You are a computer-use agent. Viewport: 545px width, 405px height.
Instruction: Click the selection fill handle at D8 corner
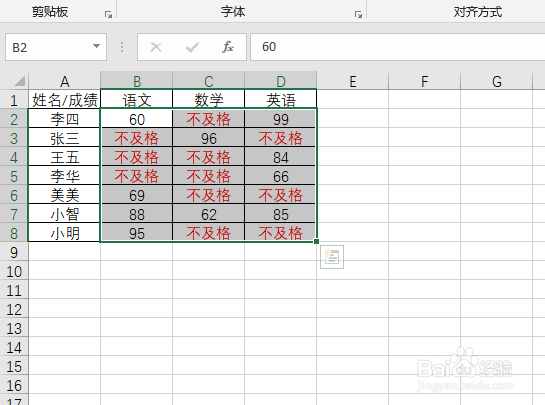point(316,242)
